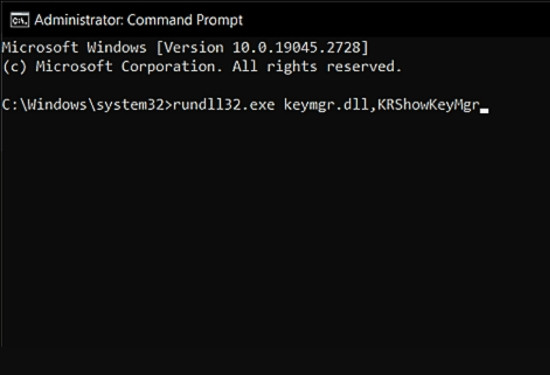The height and width of the screenshot is (375, 550).
Task: Open the Command Prompt system menu icon
Action: [20, 20]
